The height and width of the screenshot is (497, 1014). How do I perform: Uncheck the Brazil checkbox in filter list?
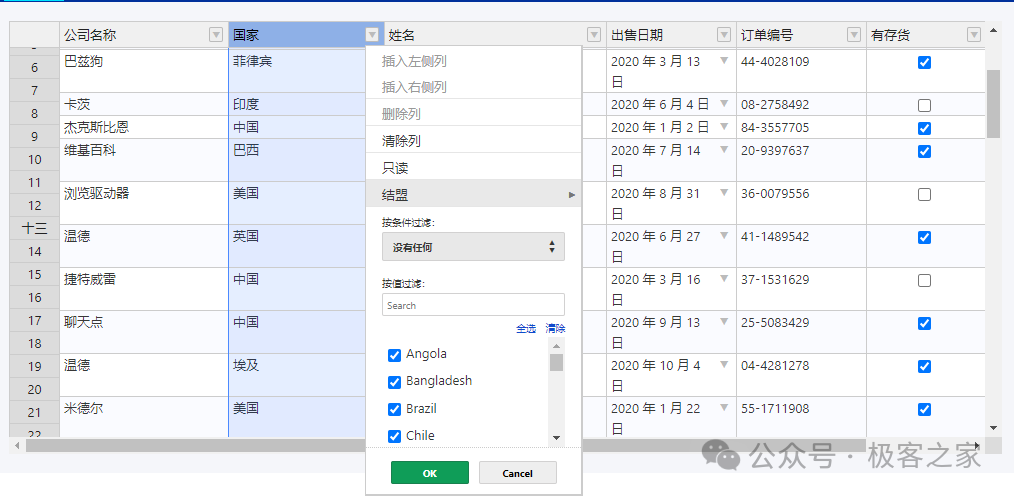pyautogui.click(x=394, y=409)
